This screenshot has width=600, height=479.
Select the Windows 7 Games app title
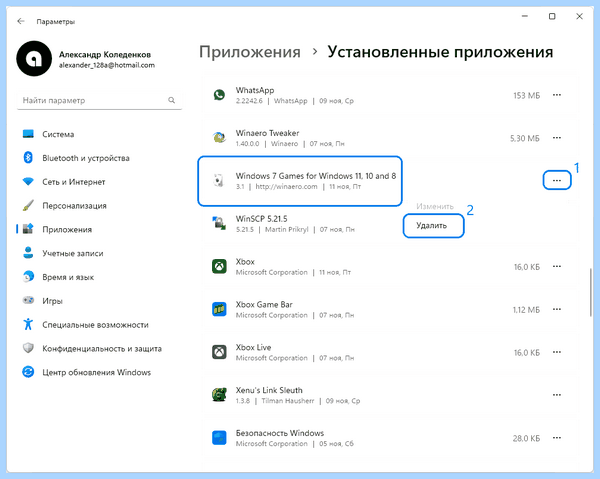316,176
